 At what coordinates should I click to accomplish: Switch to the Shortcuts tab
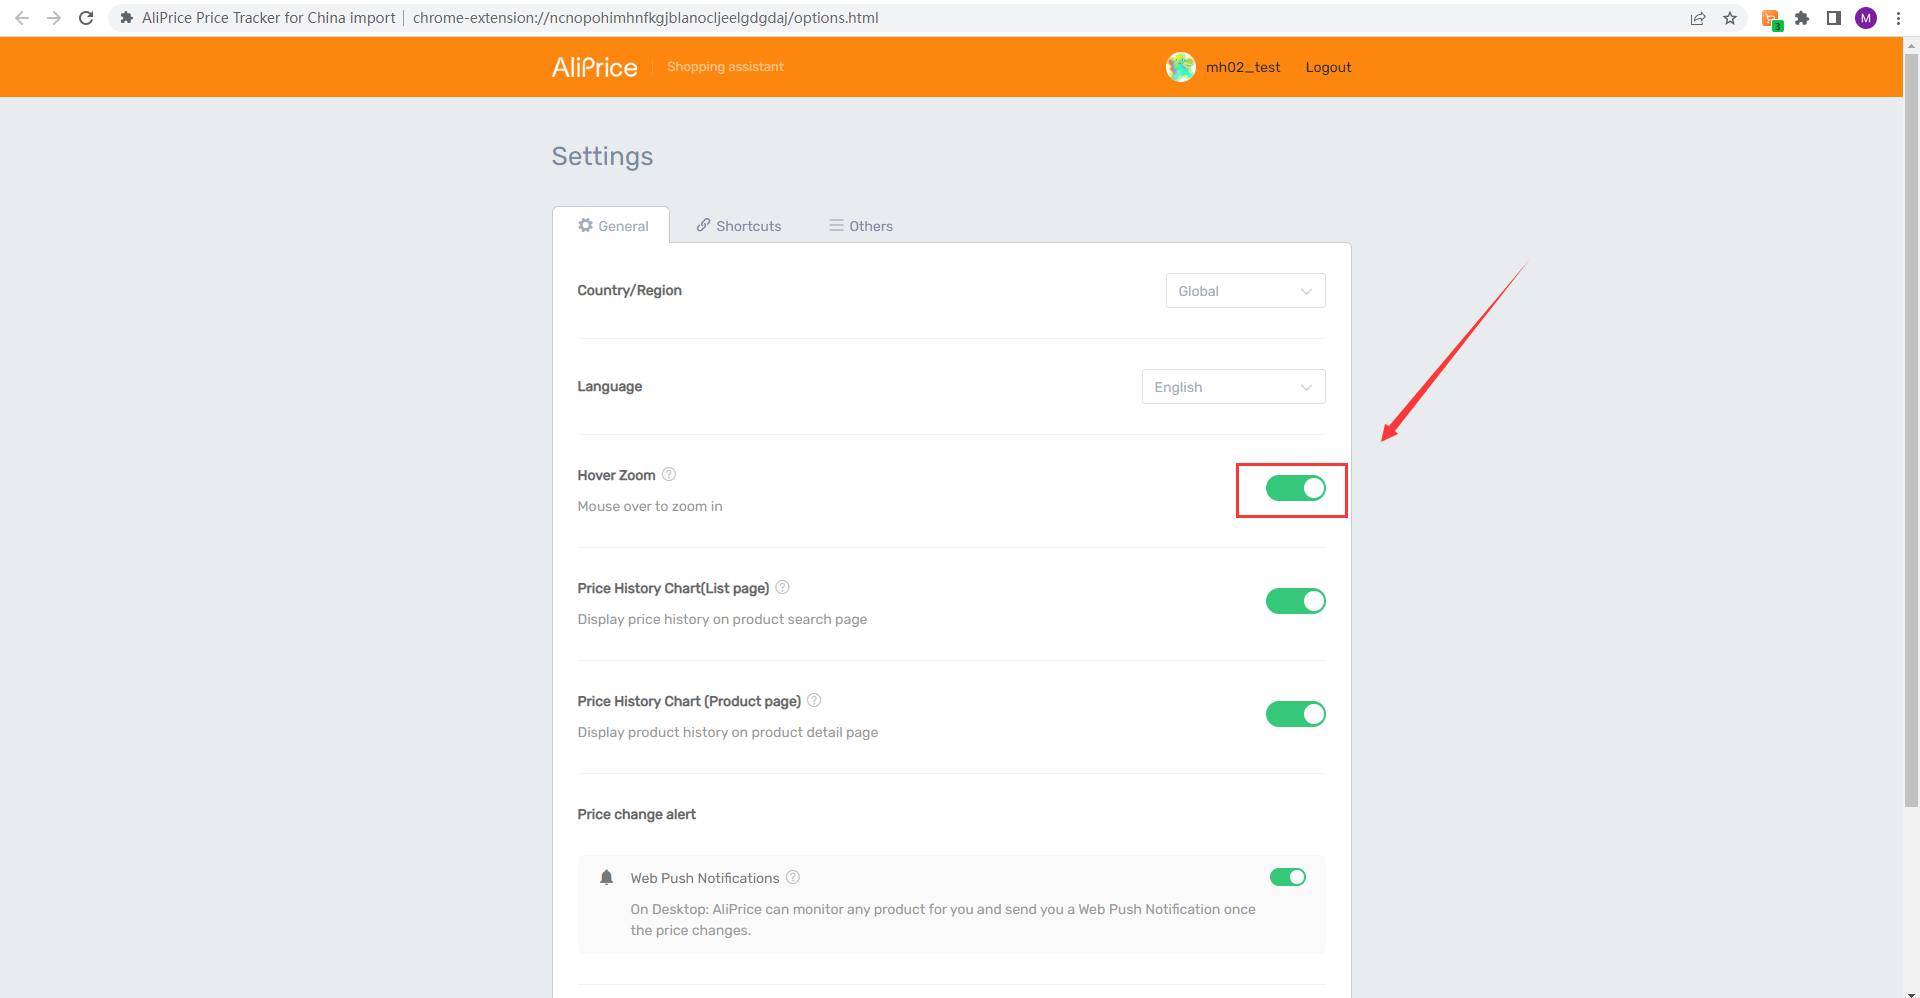click(739, 226)
